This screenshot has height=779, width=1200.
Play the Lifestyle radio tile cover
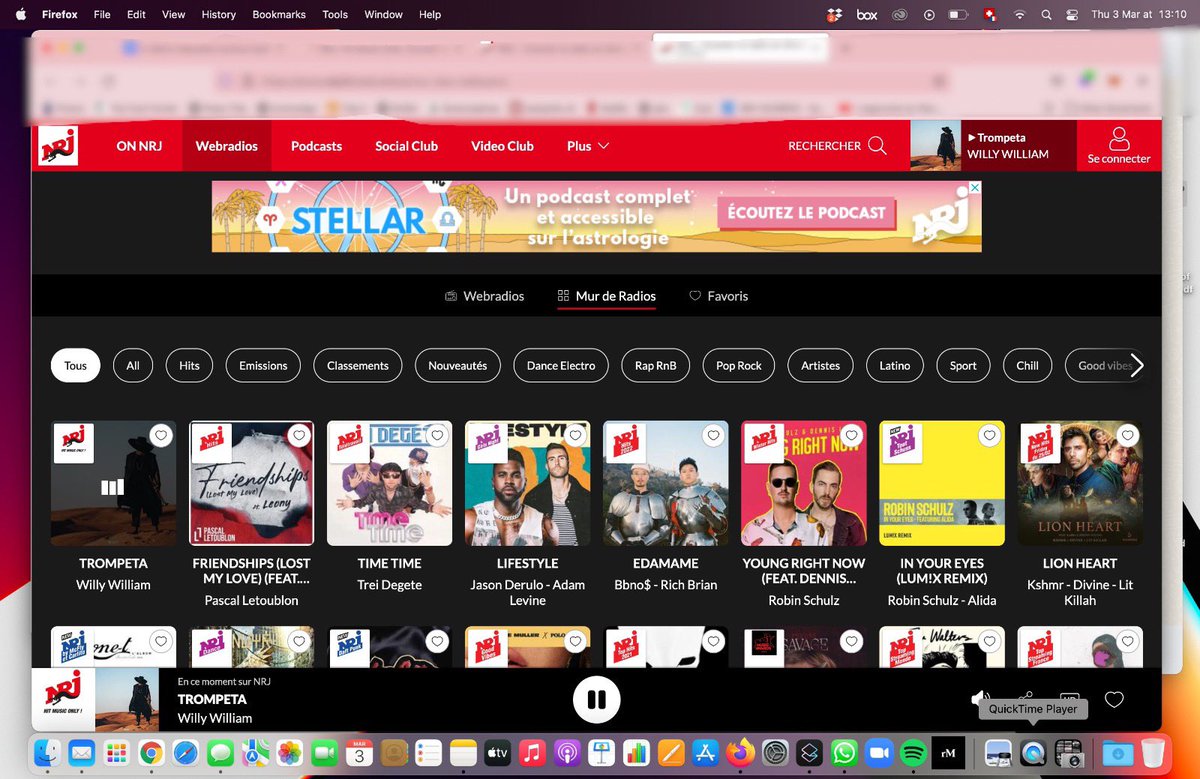coord(527,483)
